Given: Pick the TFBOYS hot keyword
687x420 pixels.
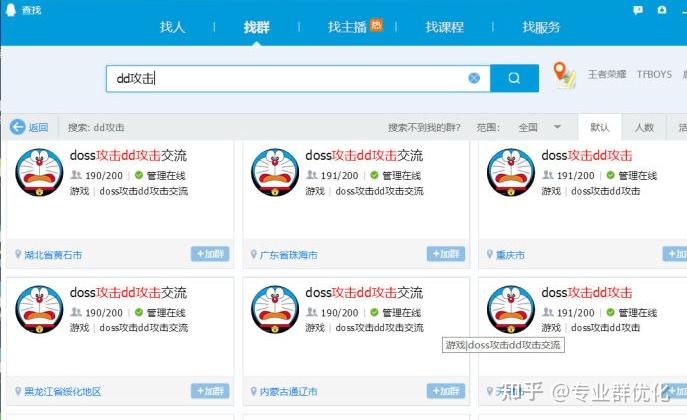Looking at the screenshot, I should [654, 74].
